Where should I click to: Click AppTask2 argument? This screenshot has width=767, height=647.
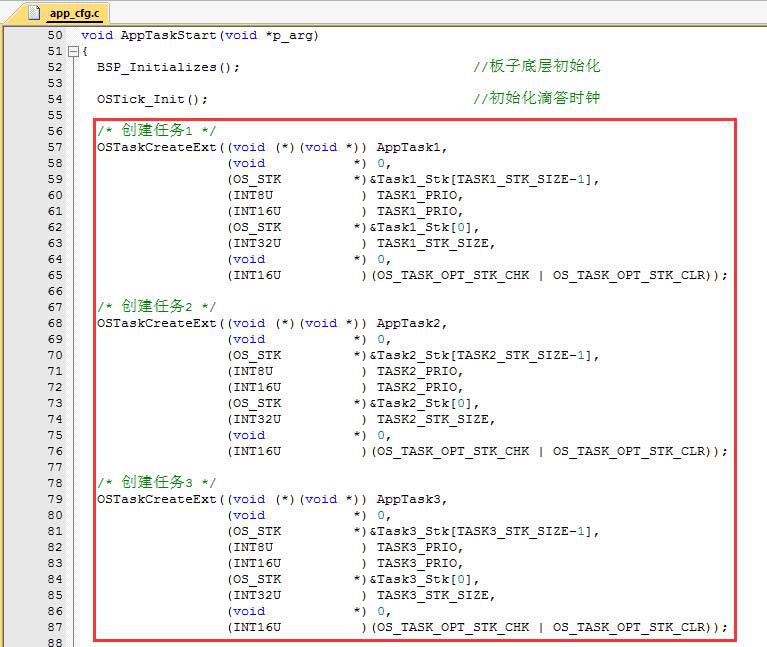pos(408,323)
